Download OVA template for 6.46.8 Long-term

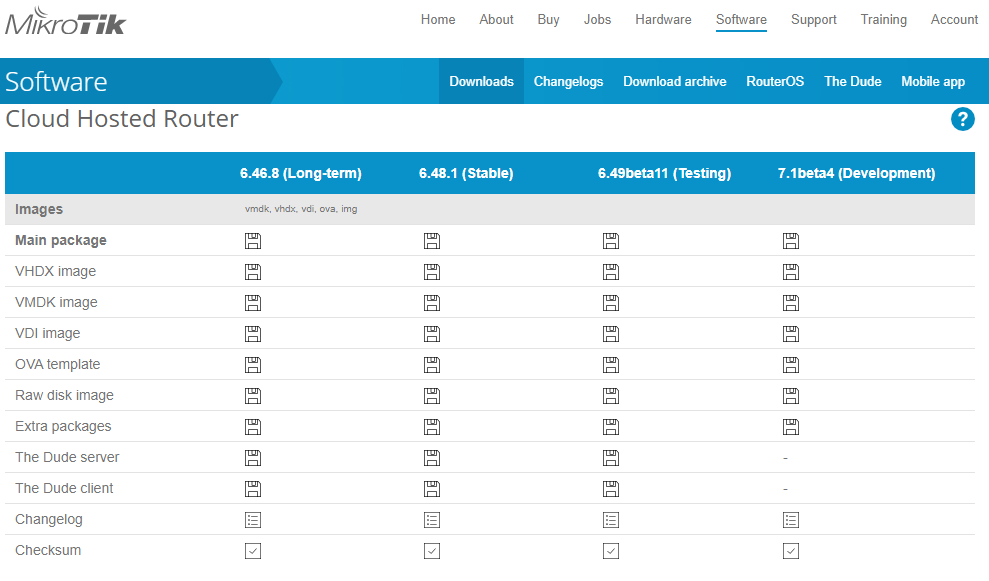(253, 364)
